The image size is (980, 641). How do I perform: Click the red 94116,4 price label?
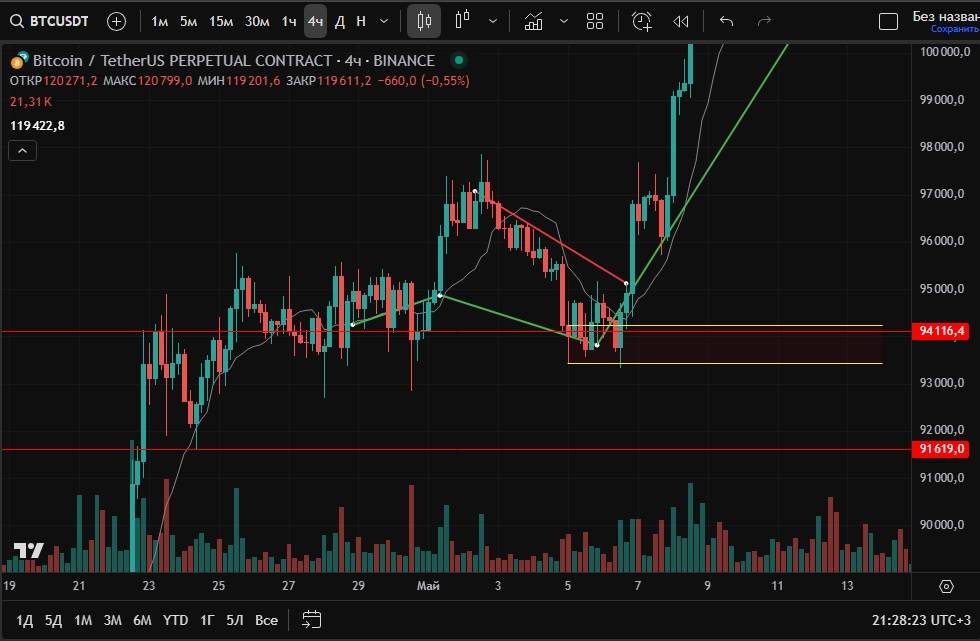[x=941, y=331]
